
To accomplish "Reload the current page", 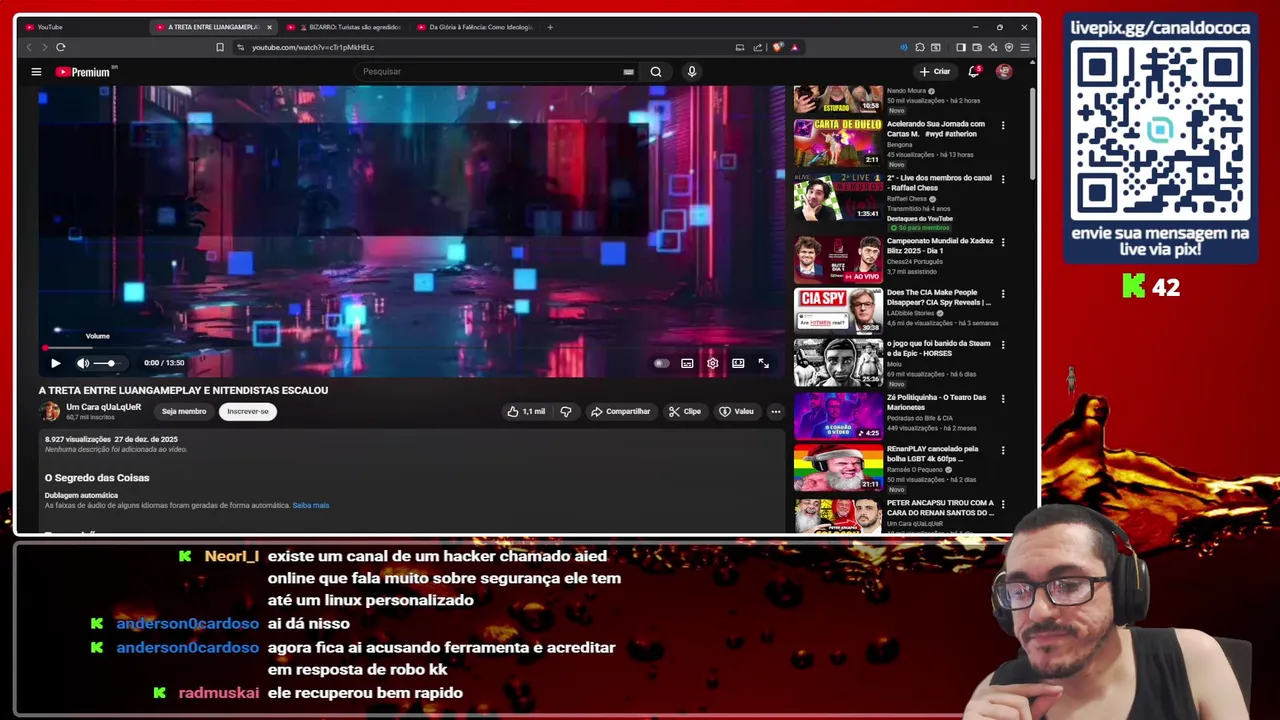I will click(x=61, y=47).
